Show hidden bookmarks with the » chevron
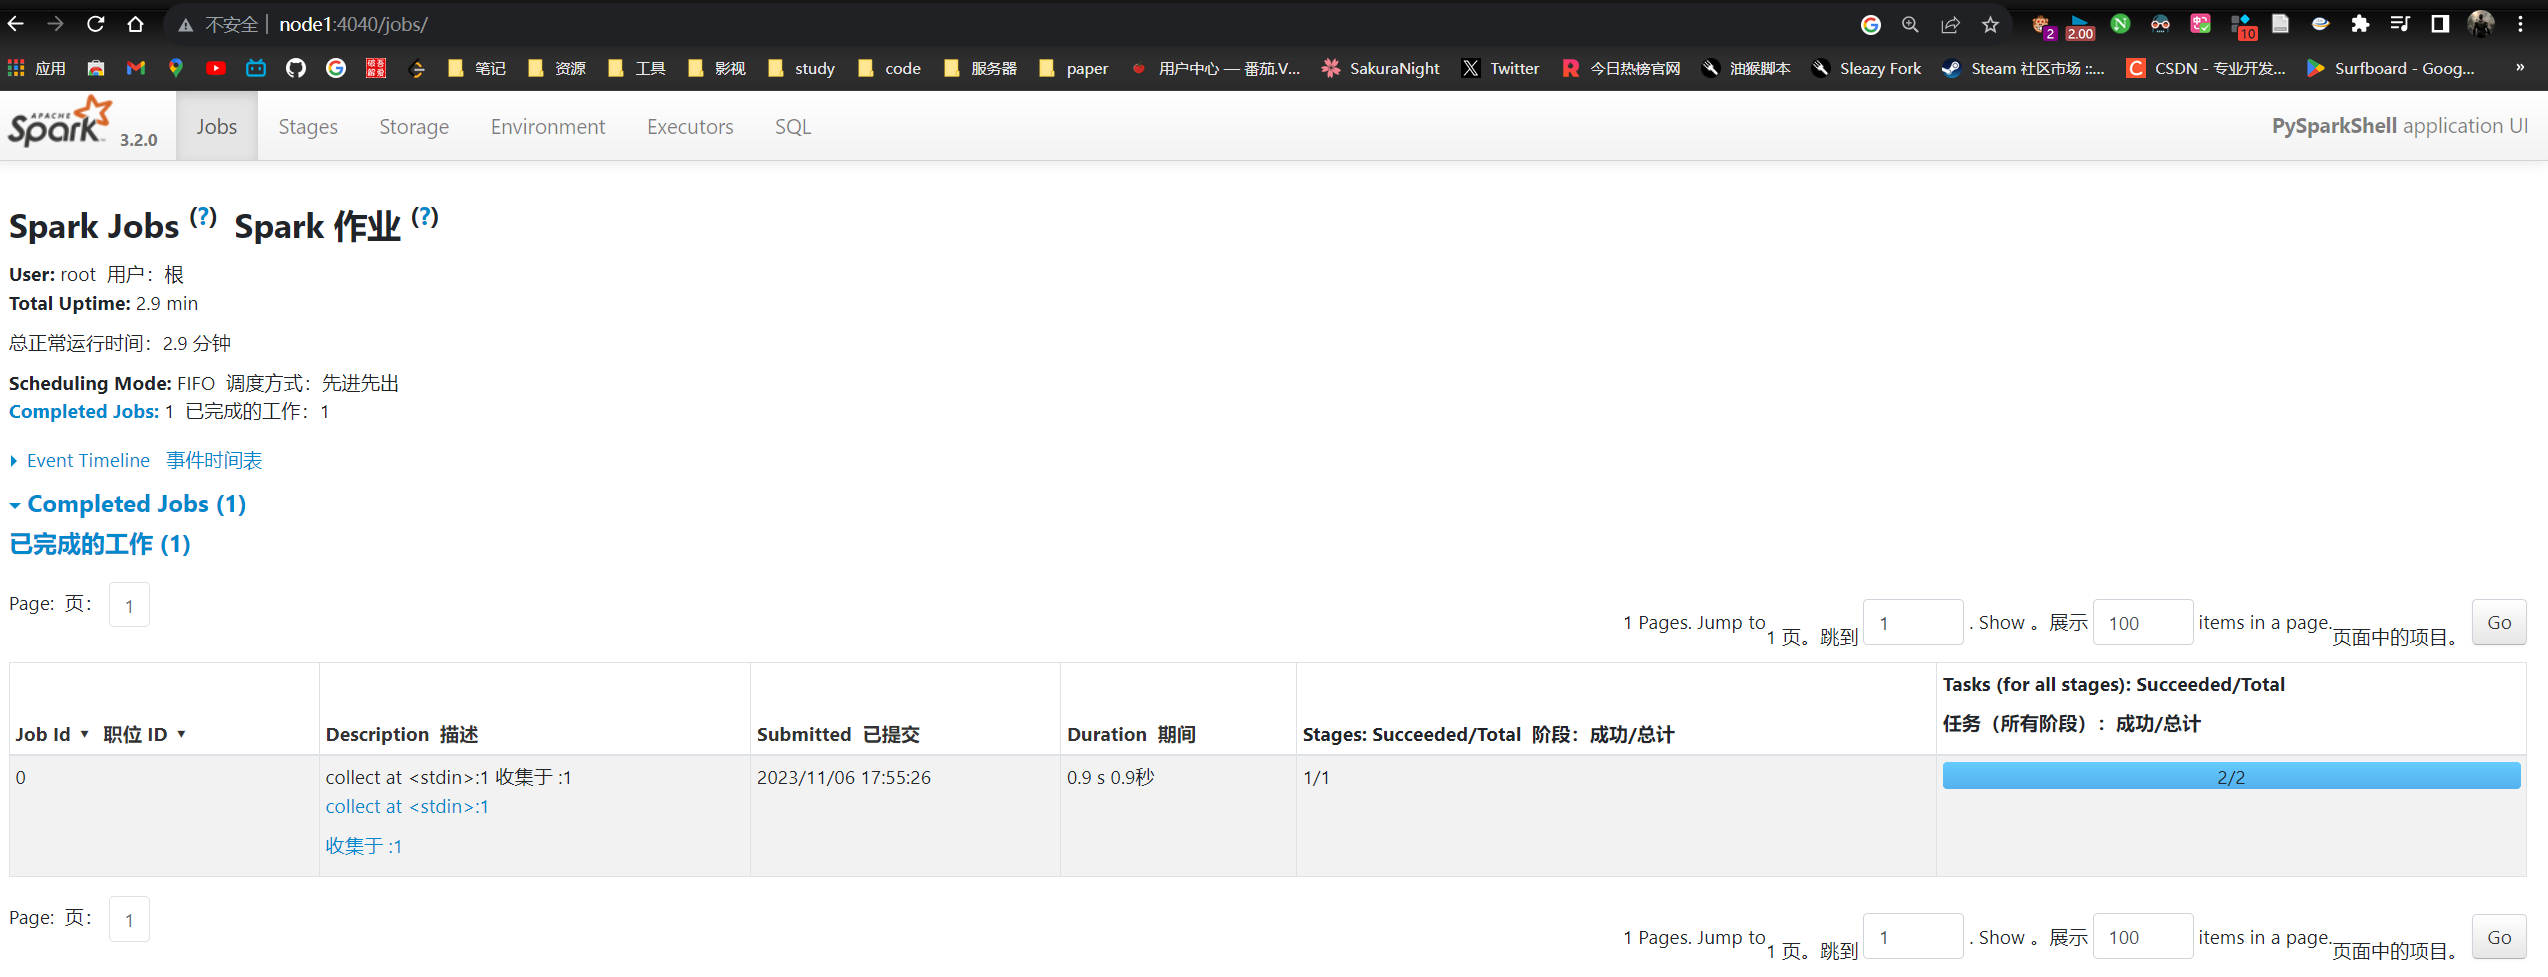The image size is (2548, 977). point(2519,68)
